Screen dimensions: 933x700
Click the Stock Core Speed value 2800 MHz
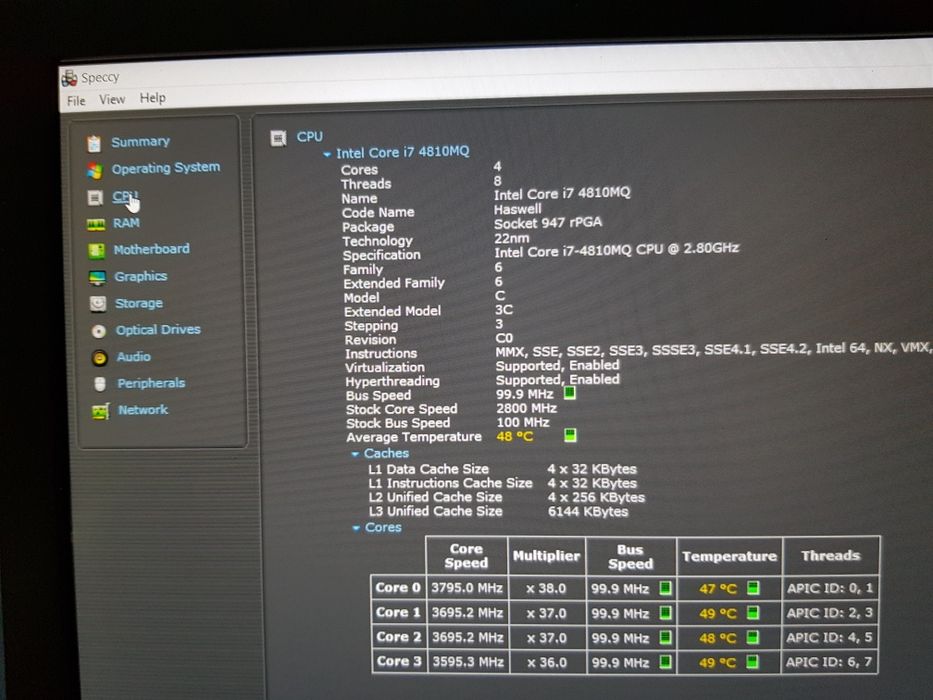click(527, 408)
